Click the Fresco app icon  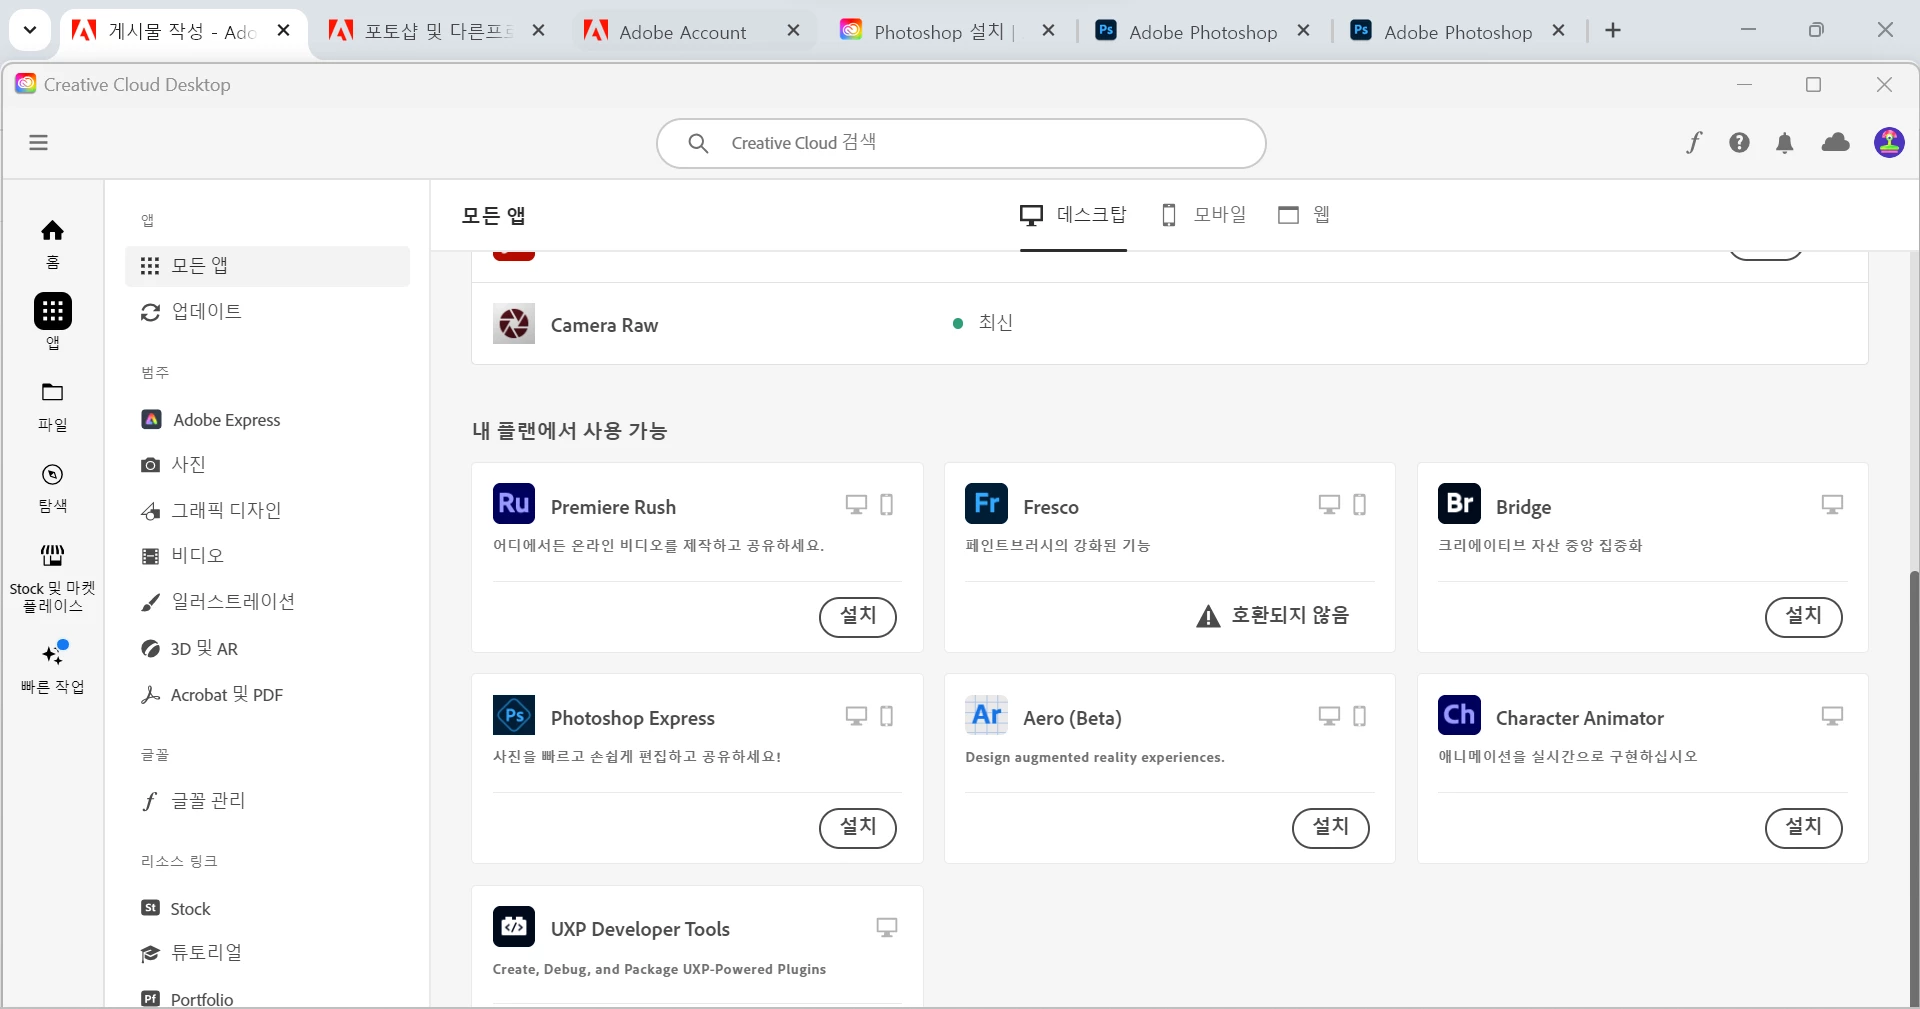click(986, 503)
